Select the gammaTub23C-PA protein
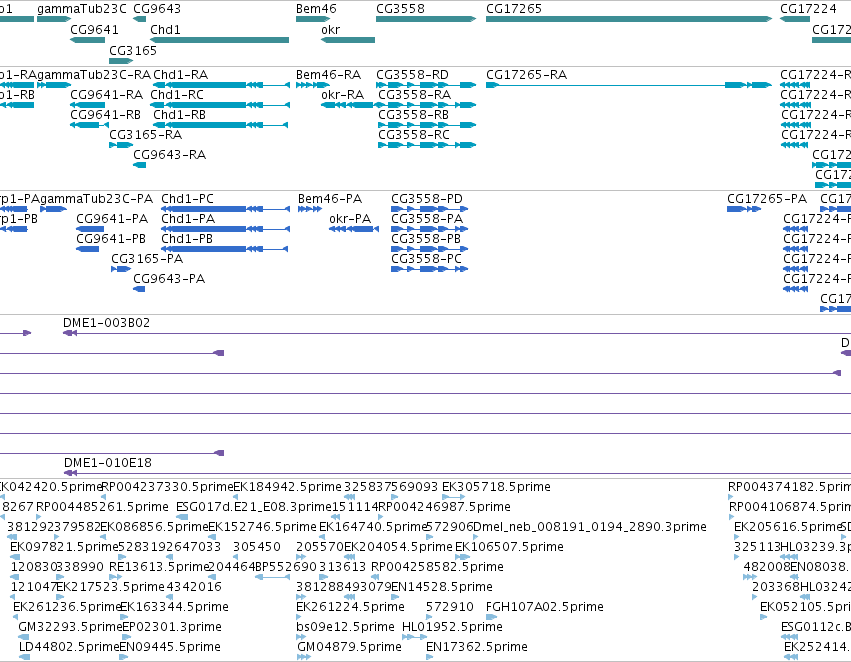 tap(53, 209)
